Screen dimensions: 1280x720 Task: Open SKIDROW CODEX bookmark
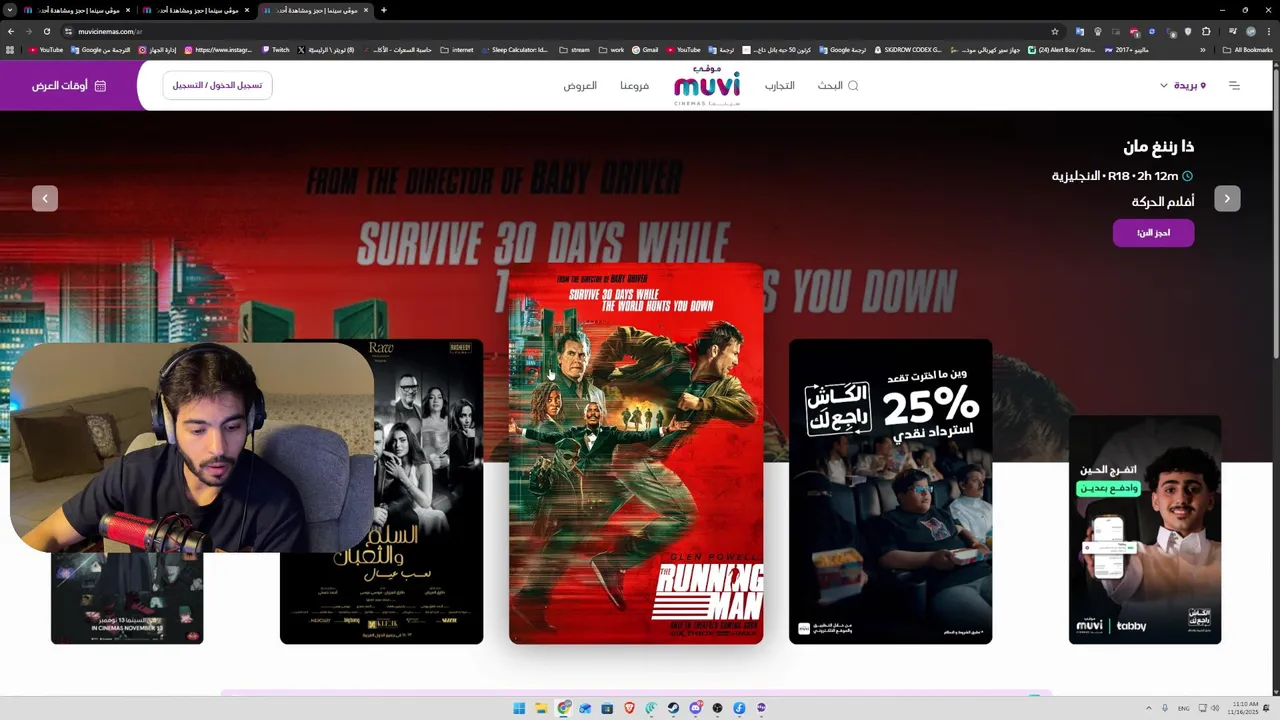[x=908, y=49]
